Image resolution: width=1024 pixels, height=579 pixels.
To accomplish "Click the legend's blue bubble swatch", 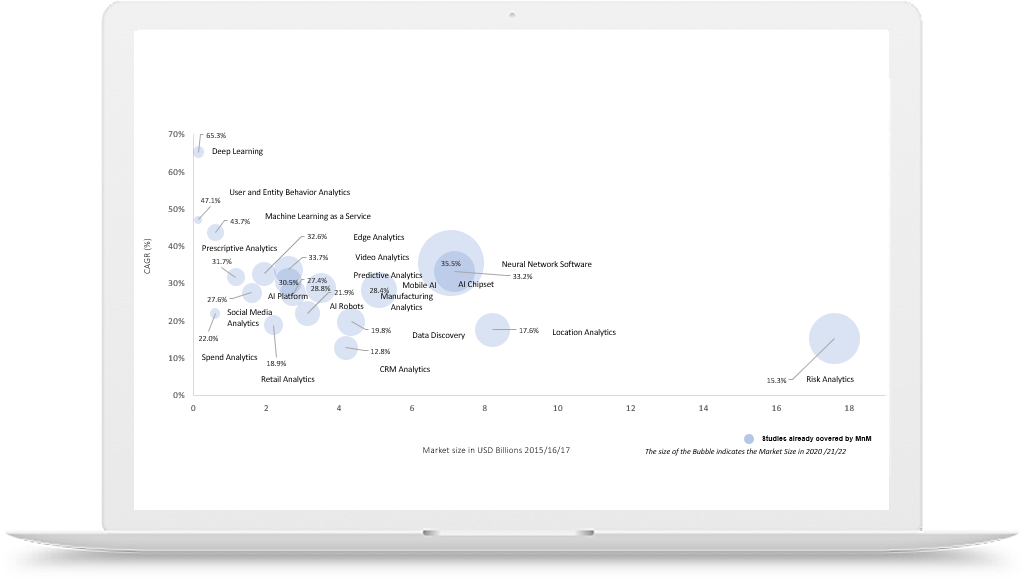I will [749, 438].
